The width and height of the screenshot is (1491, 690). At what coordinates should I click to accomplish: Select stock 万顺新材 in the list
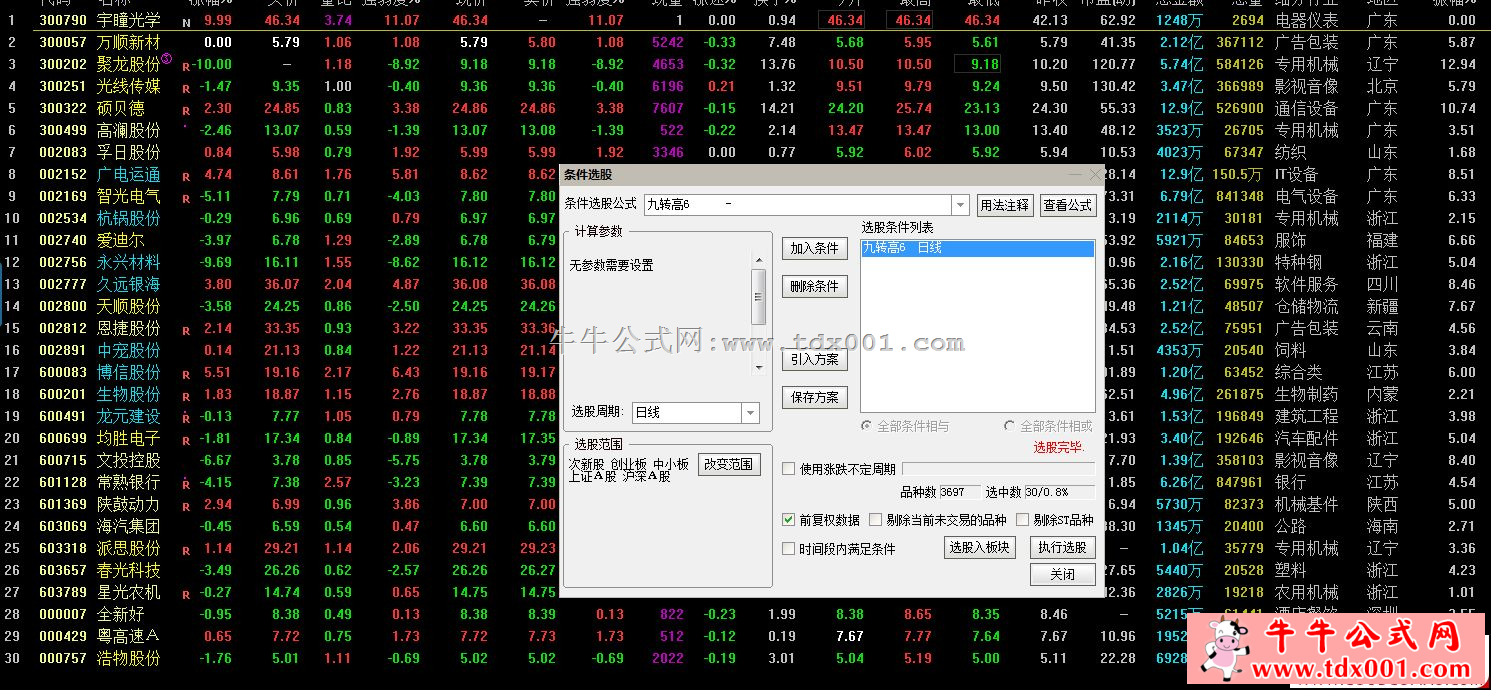[x=128, y=42]
